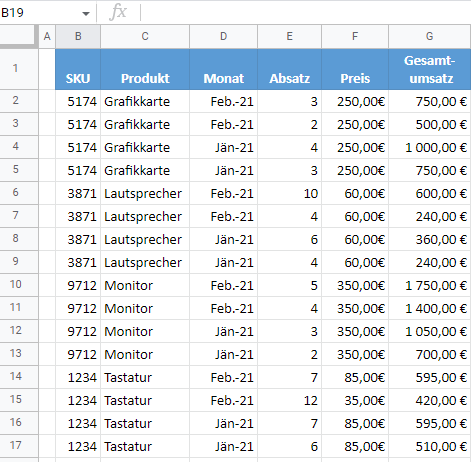471x462 pixels.
Task: Select column B header
Action: click(x=78, y=36)
